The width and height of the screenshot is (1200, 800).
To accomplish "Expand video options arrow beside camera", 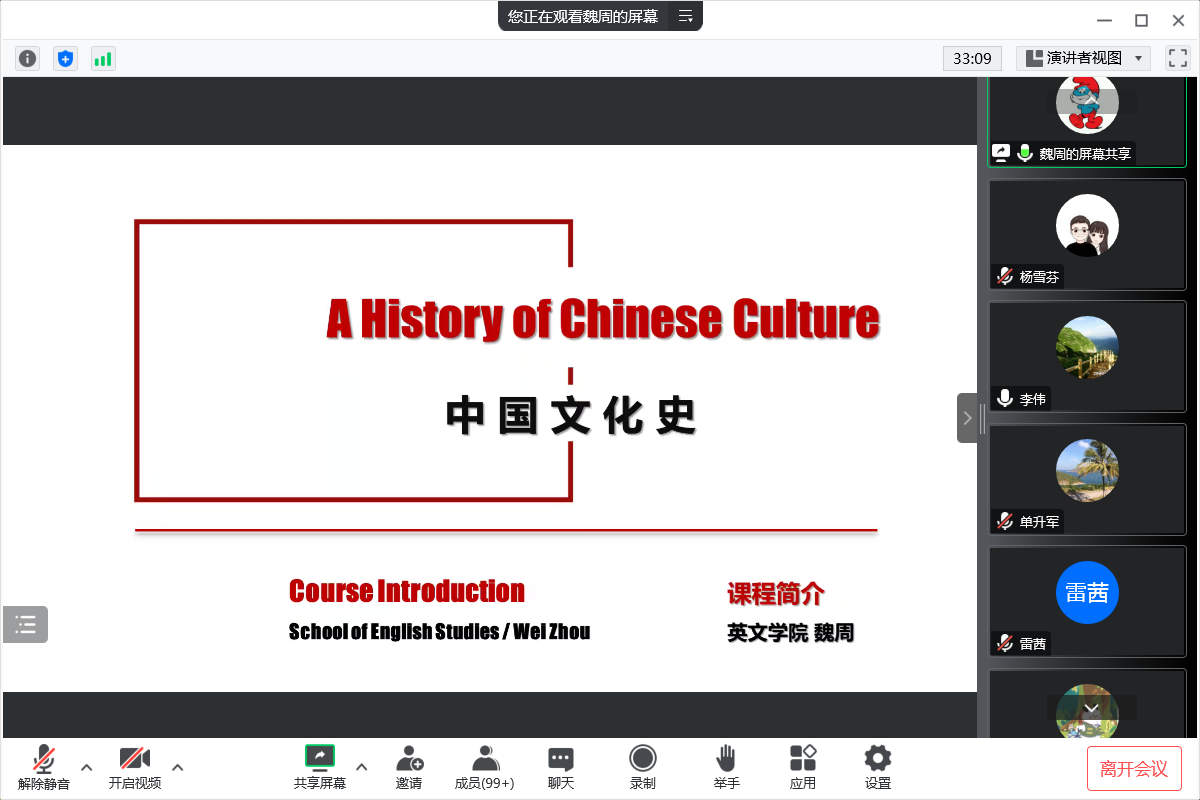I will [x=178, y=767].
